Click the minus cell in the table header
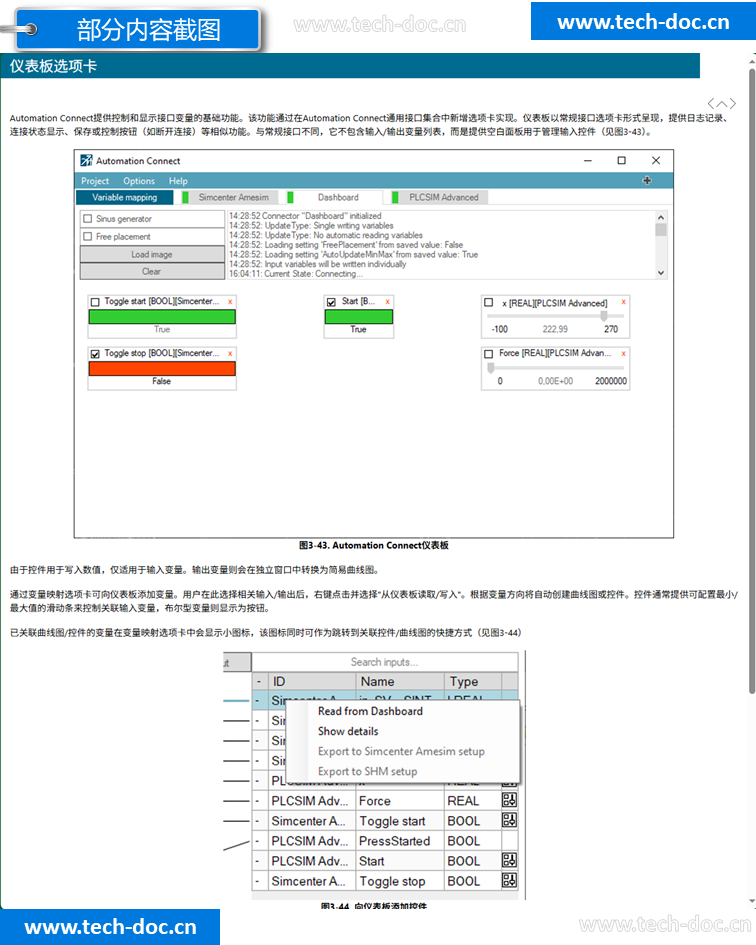This screenshot has height=945, width=756. pos(259,682)
